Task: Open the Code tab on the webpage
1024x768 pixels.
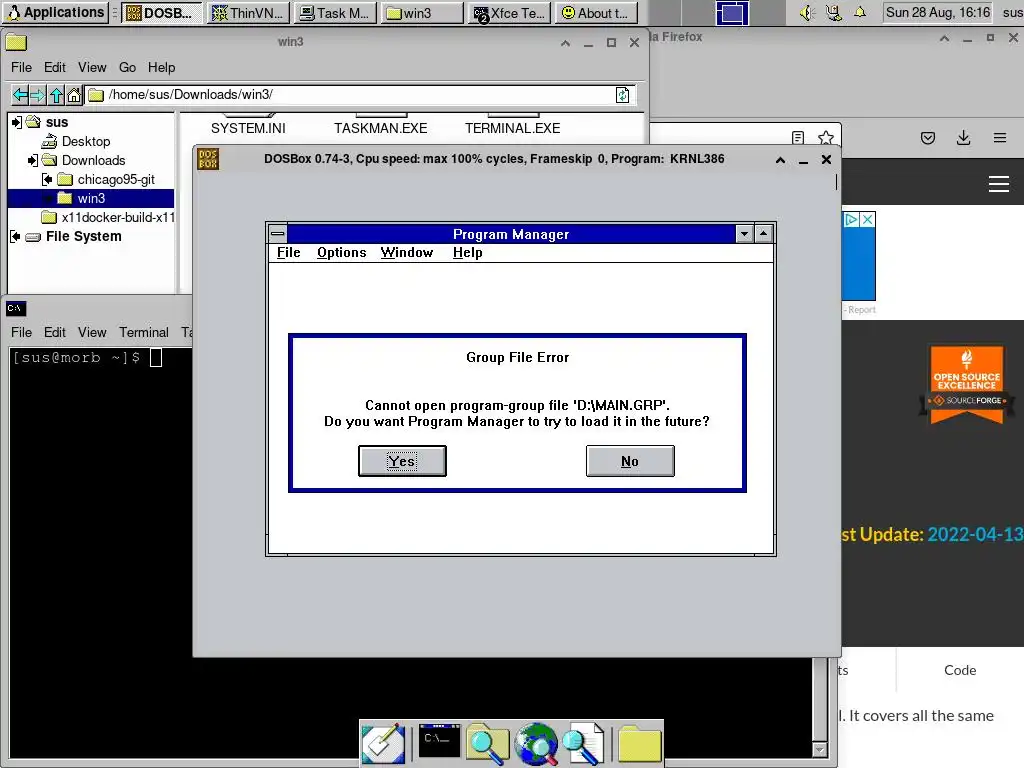Action: (x=960, y=670)
